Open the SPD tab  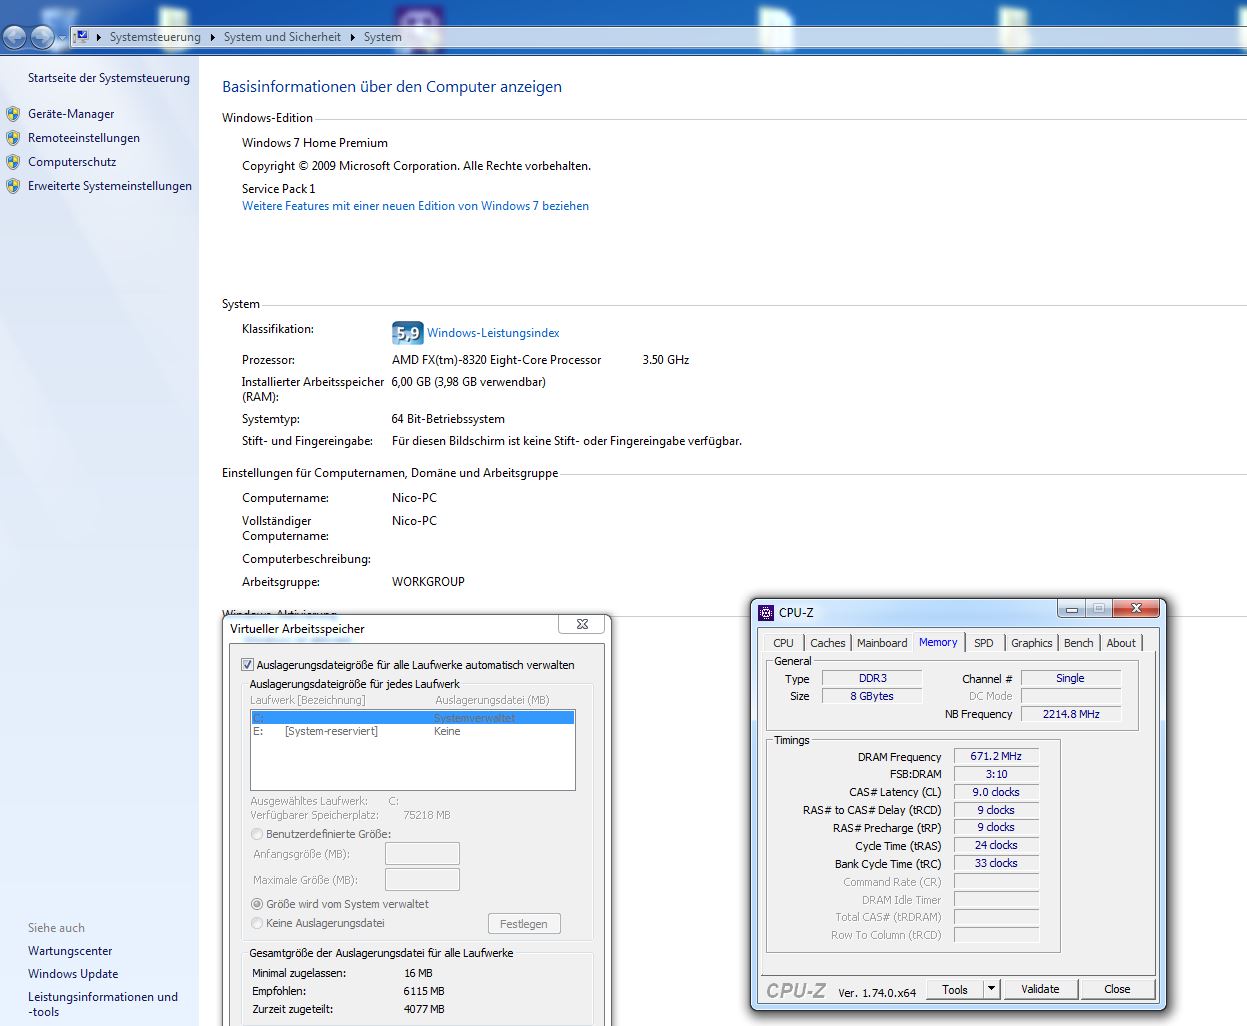click(x=984, y=643)
